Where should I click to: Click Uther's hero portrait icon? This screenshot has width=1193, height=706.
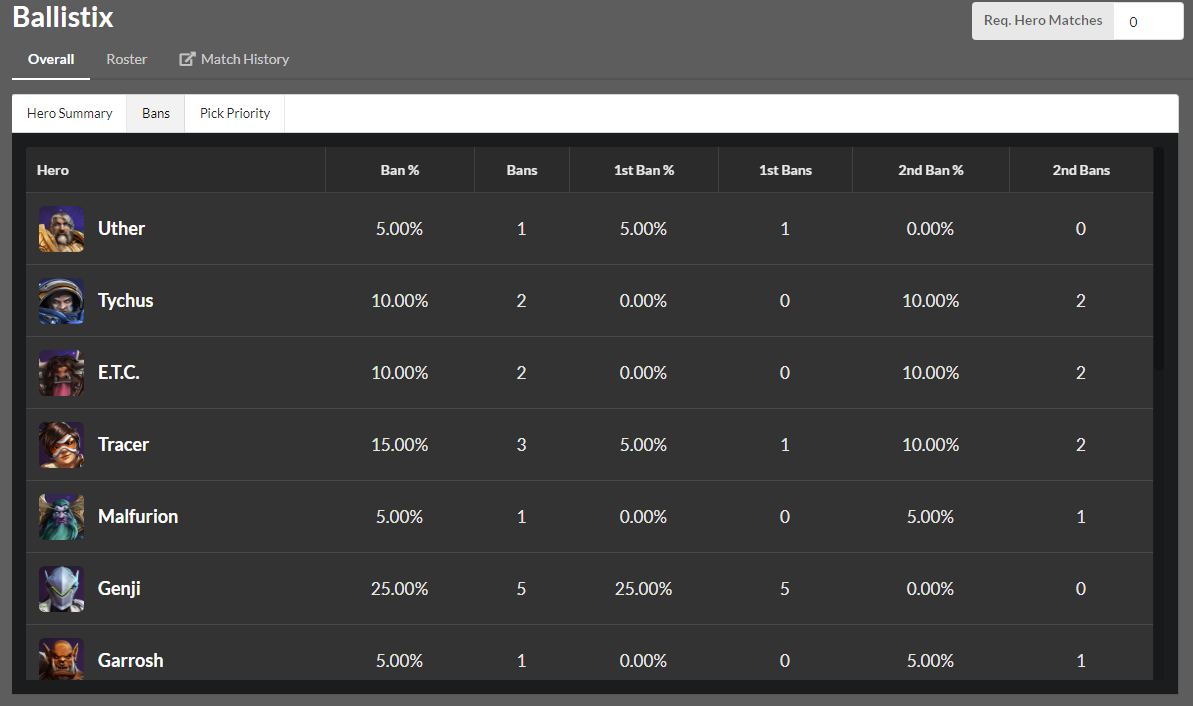coord(62,229)
